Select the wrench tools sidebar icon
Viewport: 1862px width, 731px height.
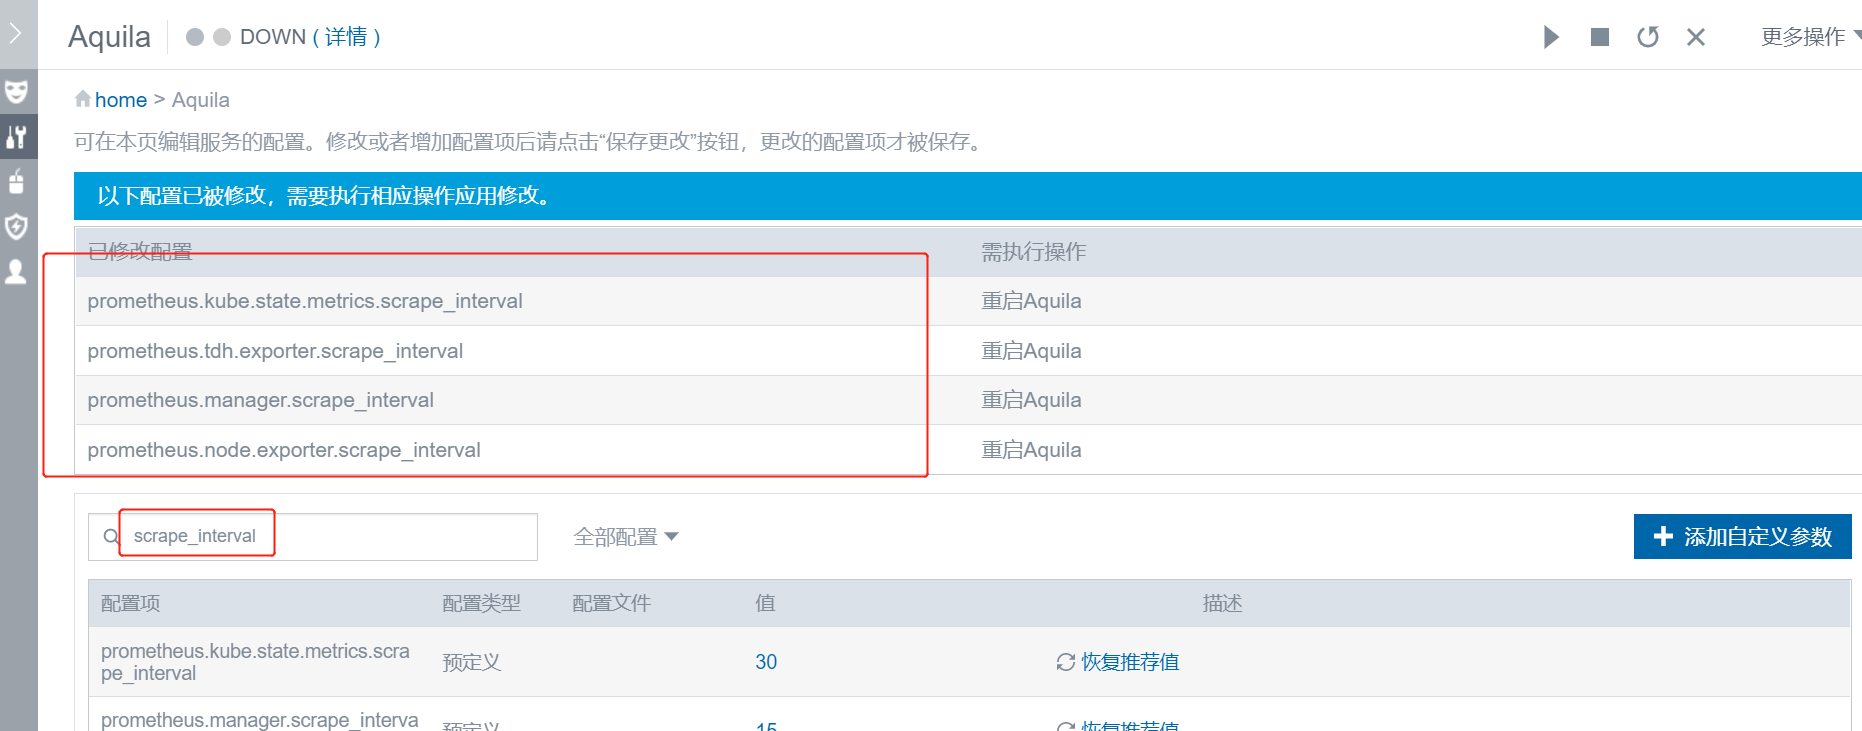16,137
